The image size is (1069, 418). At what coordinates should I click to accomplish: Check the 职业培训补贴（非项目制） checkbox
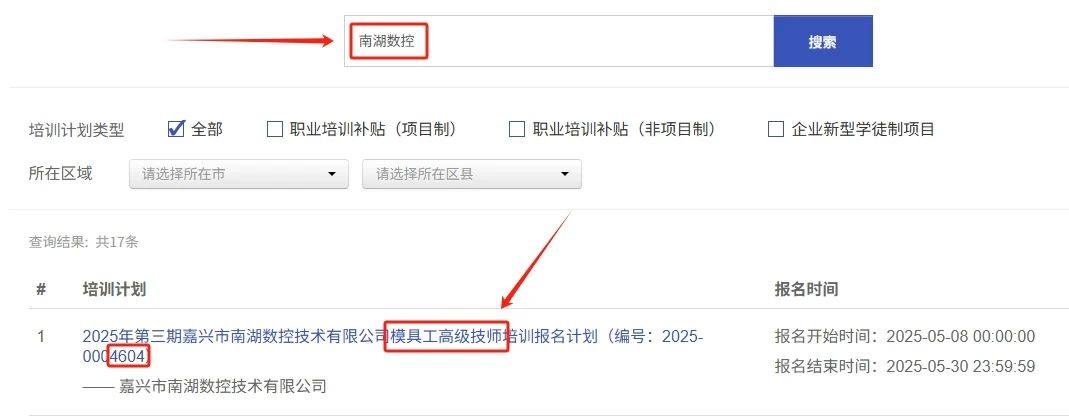tap(517, 129)
